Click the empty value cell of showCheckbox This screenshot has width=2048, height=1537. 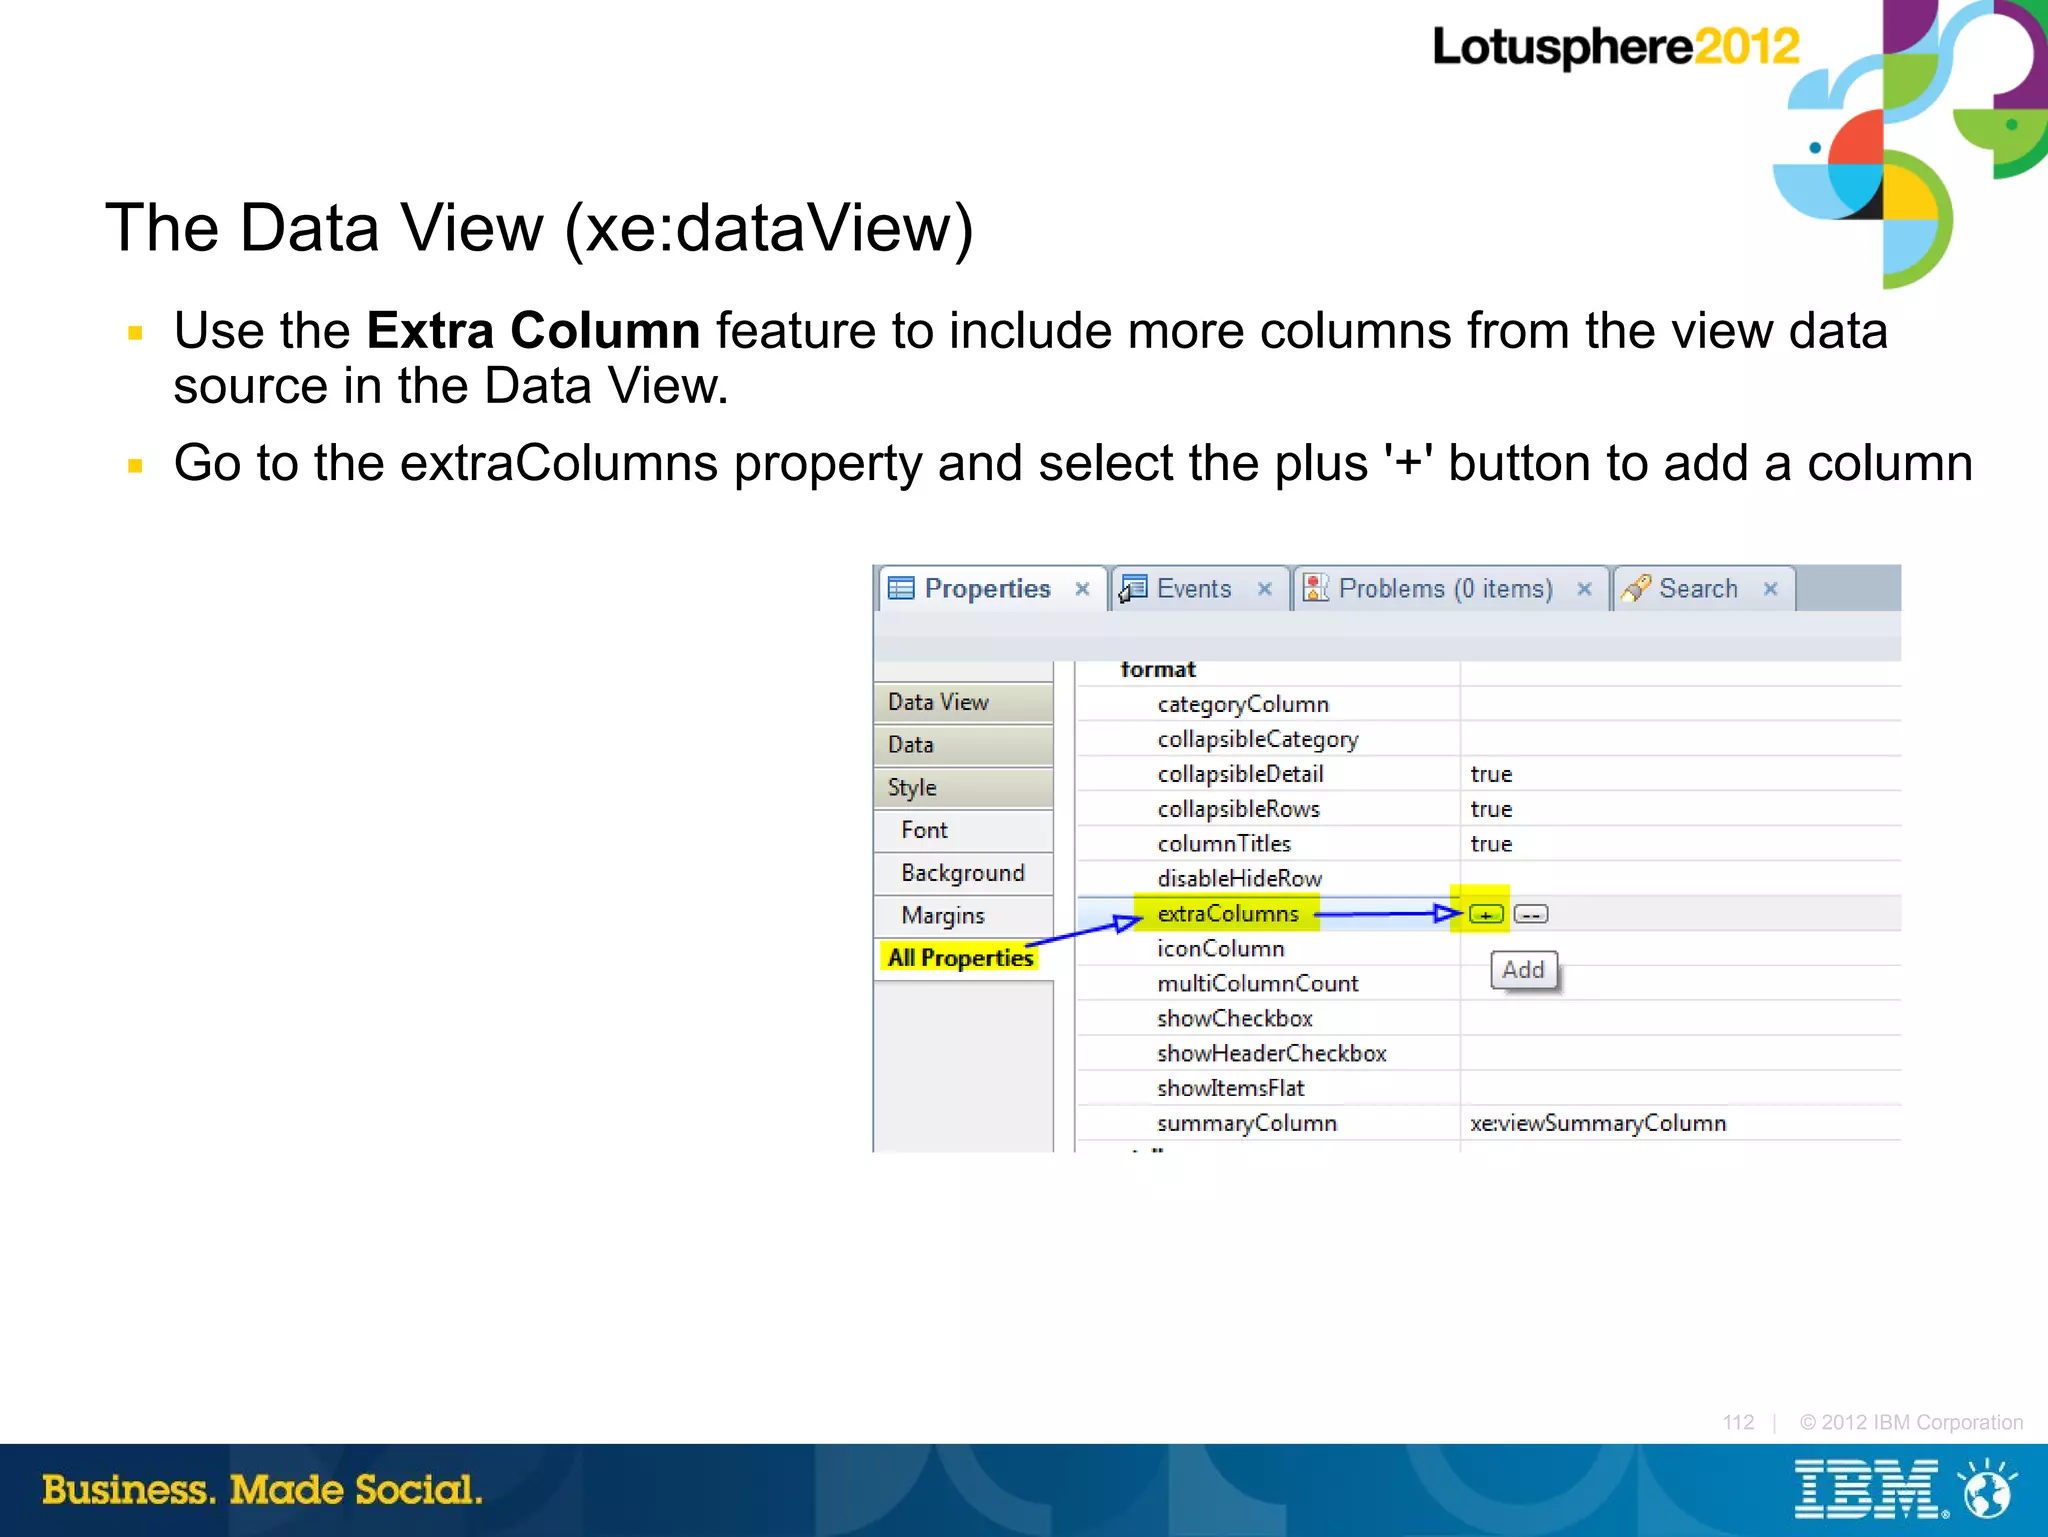1680,1019
